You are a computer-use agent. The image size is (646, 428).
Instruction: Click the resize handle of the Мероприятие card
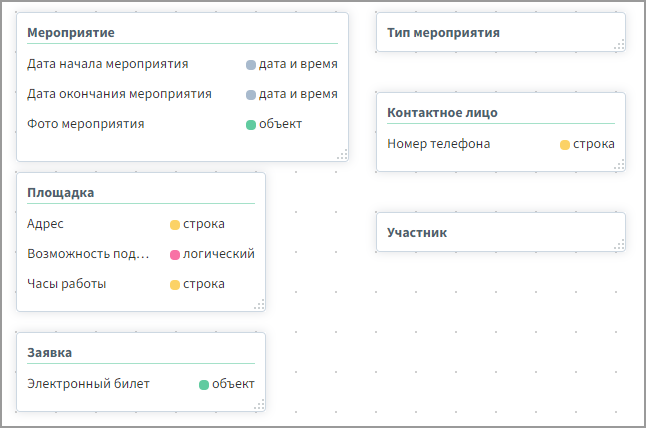click(342, 155)
